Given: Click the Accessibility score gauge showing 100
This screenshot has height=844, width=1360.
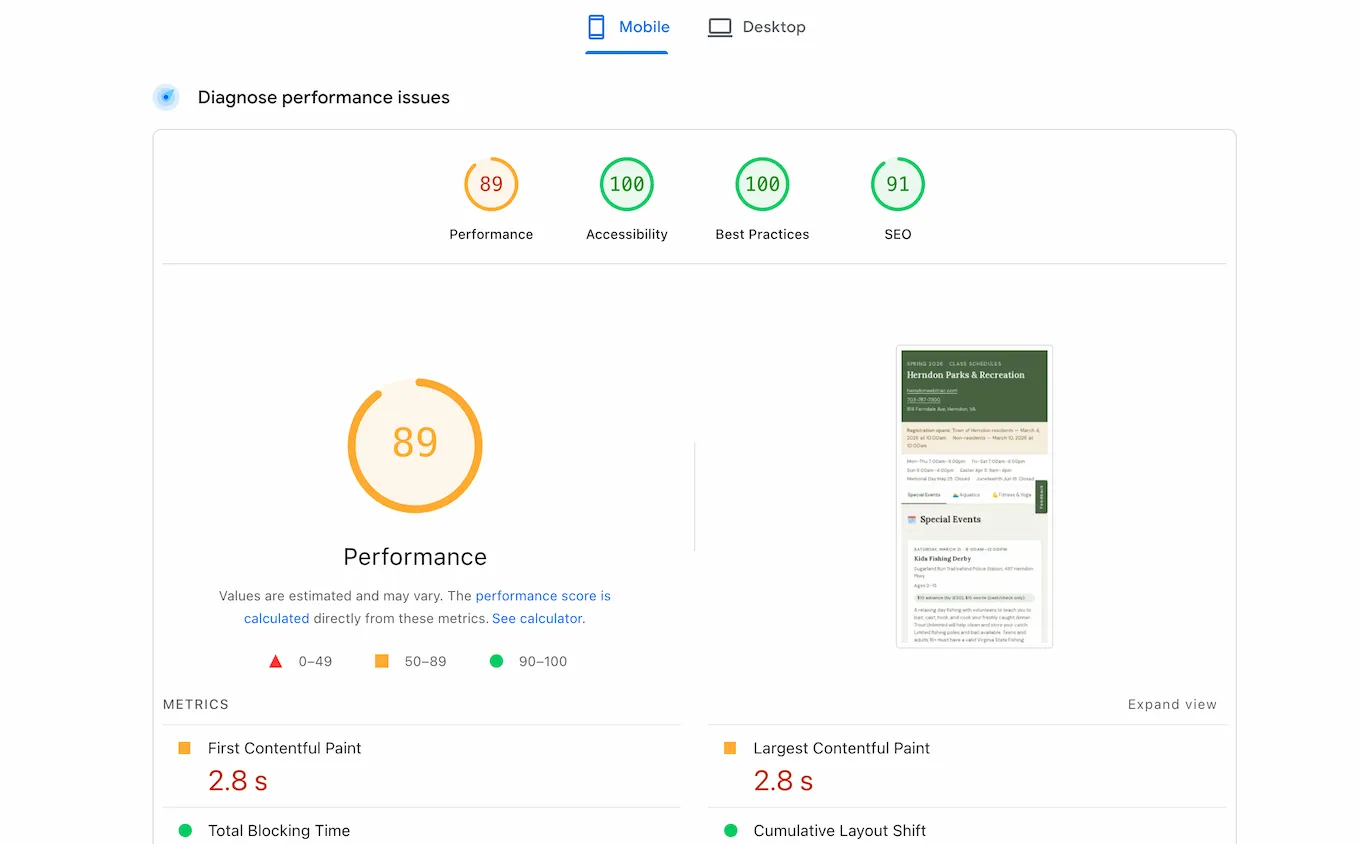Looking at the screenshot, I should (x=626, y=184).
